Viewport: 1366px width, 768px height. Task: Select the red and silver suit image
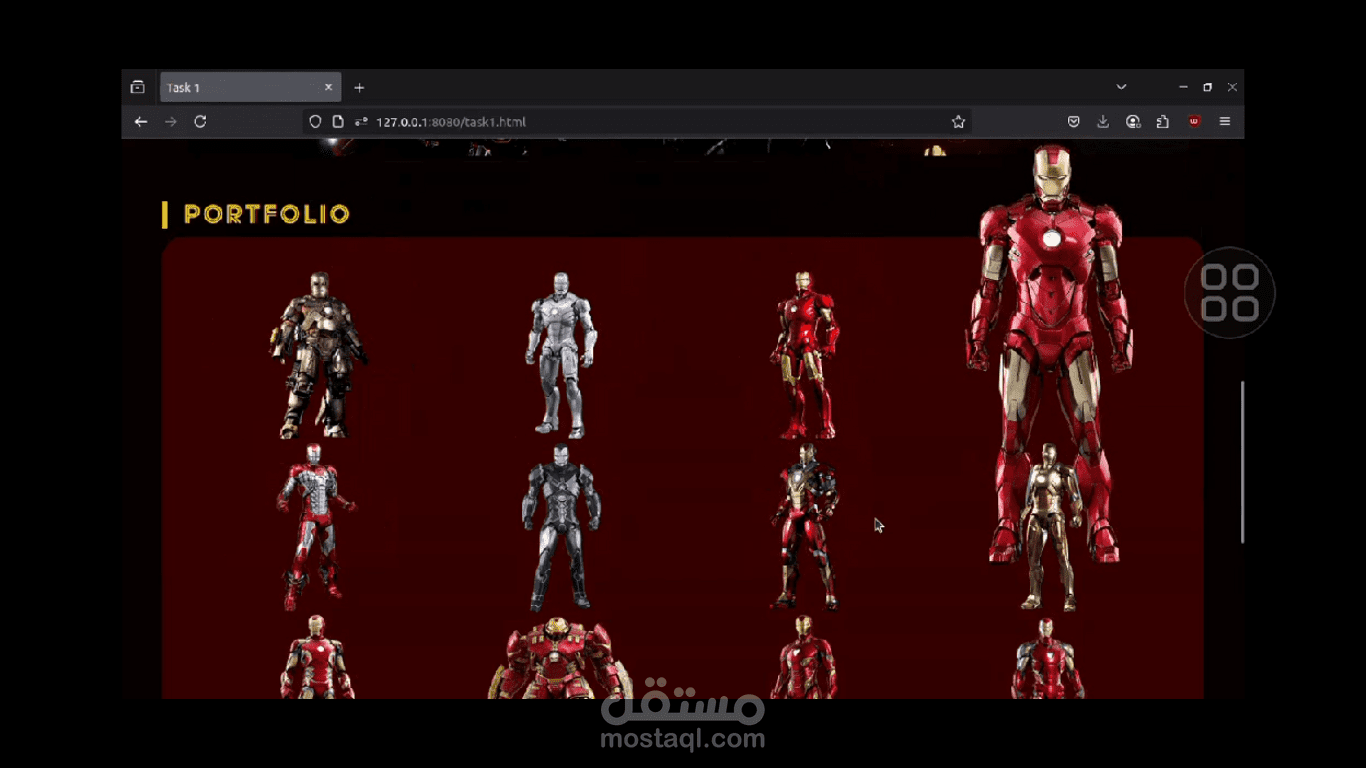(316, 527)
